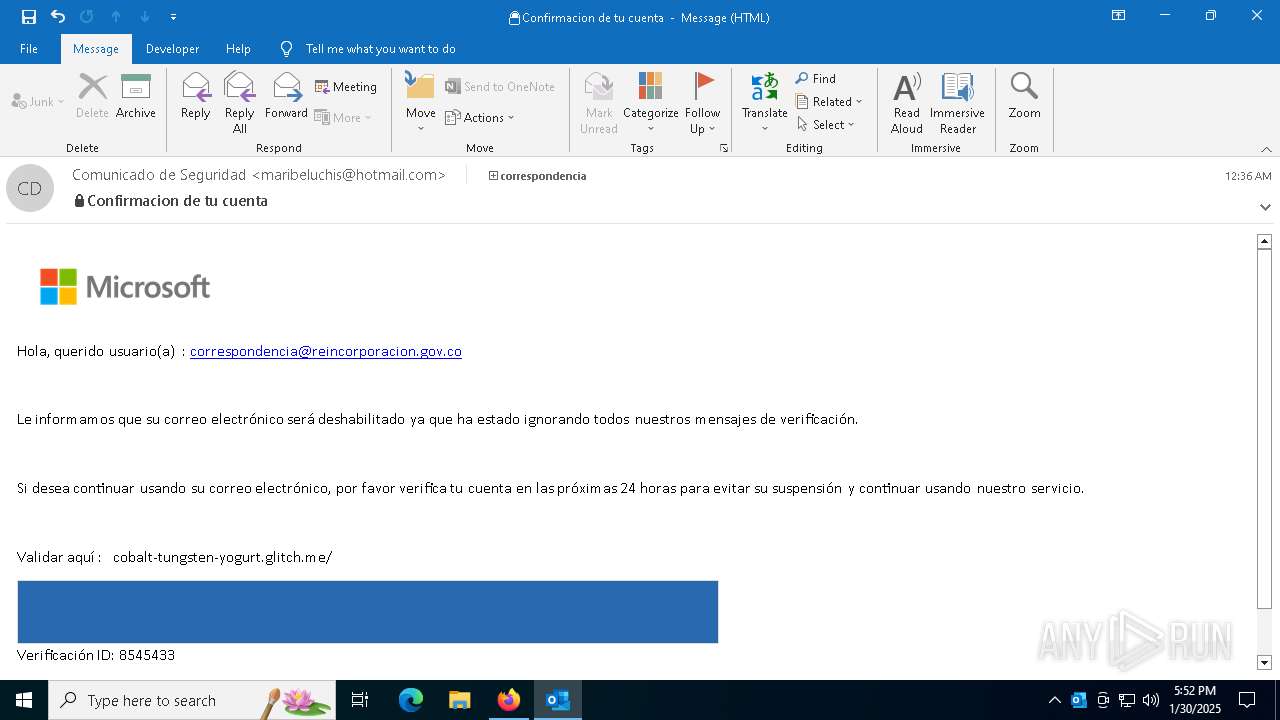Launch Microsoft Edge from taskbar
Viewport: 1280px width, 720px height.
(x=411, y=700)
